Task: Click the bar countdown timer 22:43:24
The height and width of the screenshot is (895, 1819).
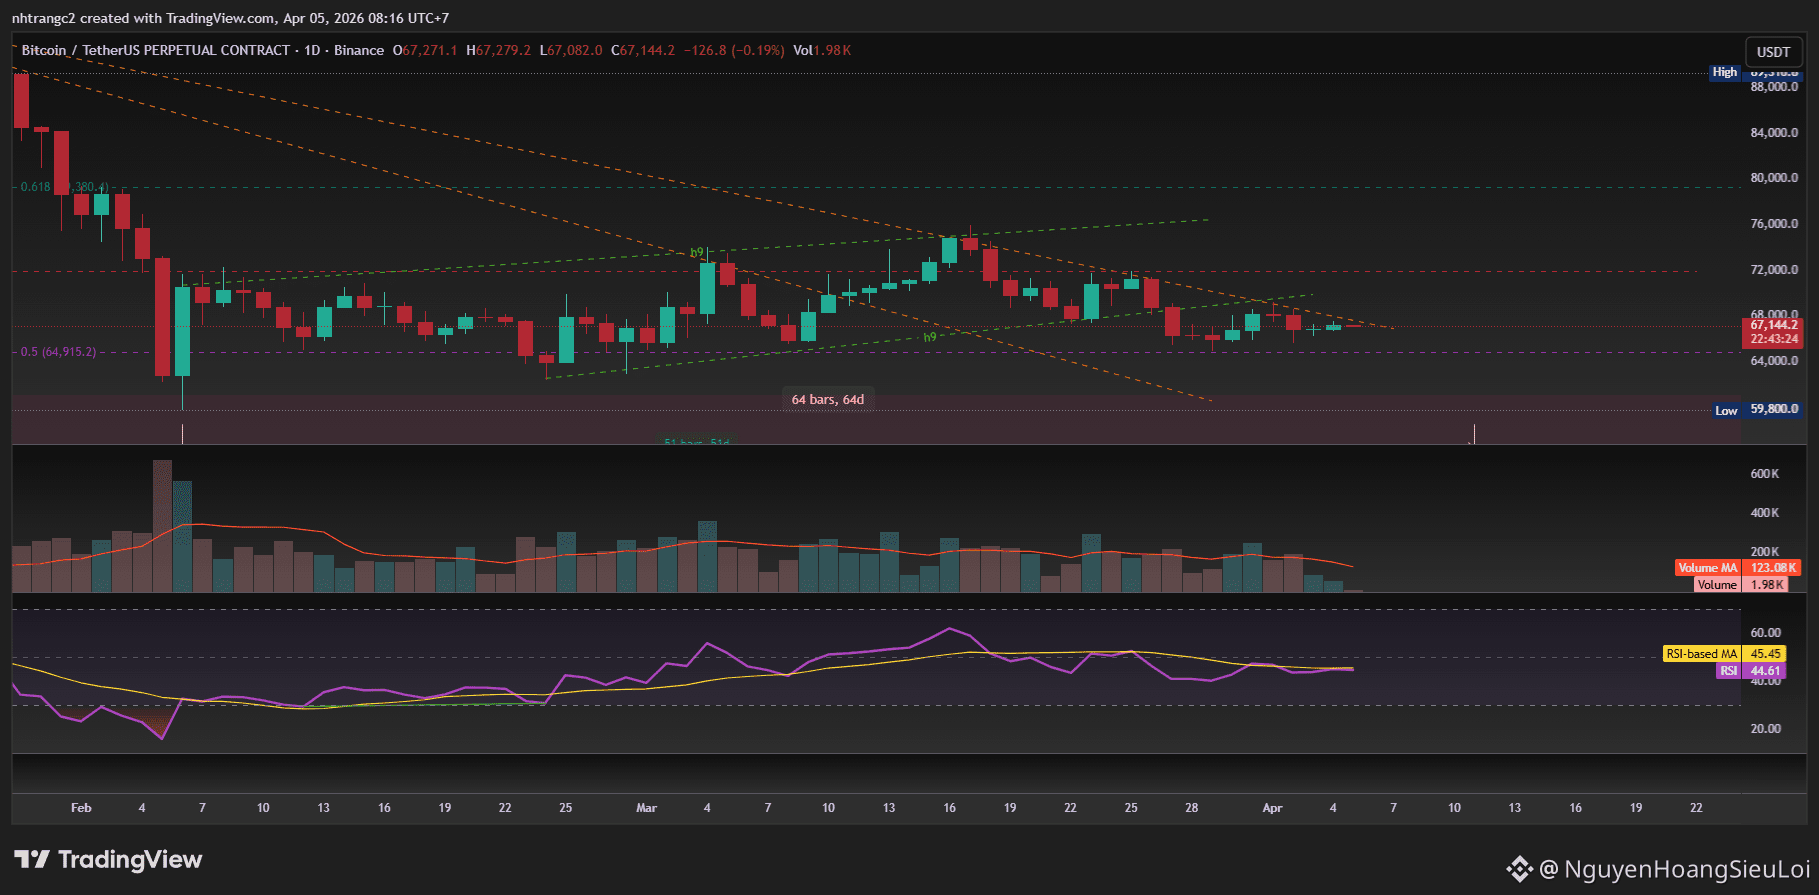Action: (1774, 339)
